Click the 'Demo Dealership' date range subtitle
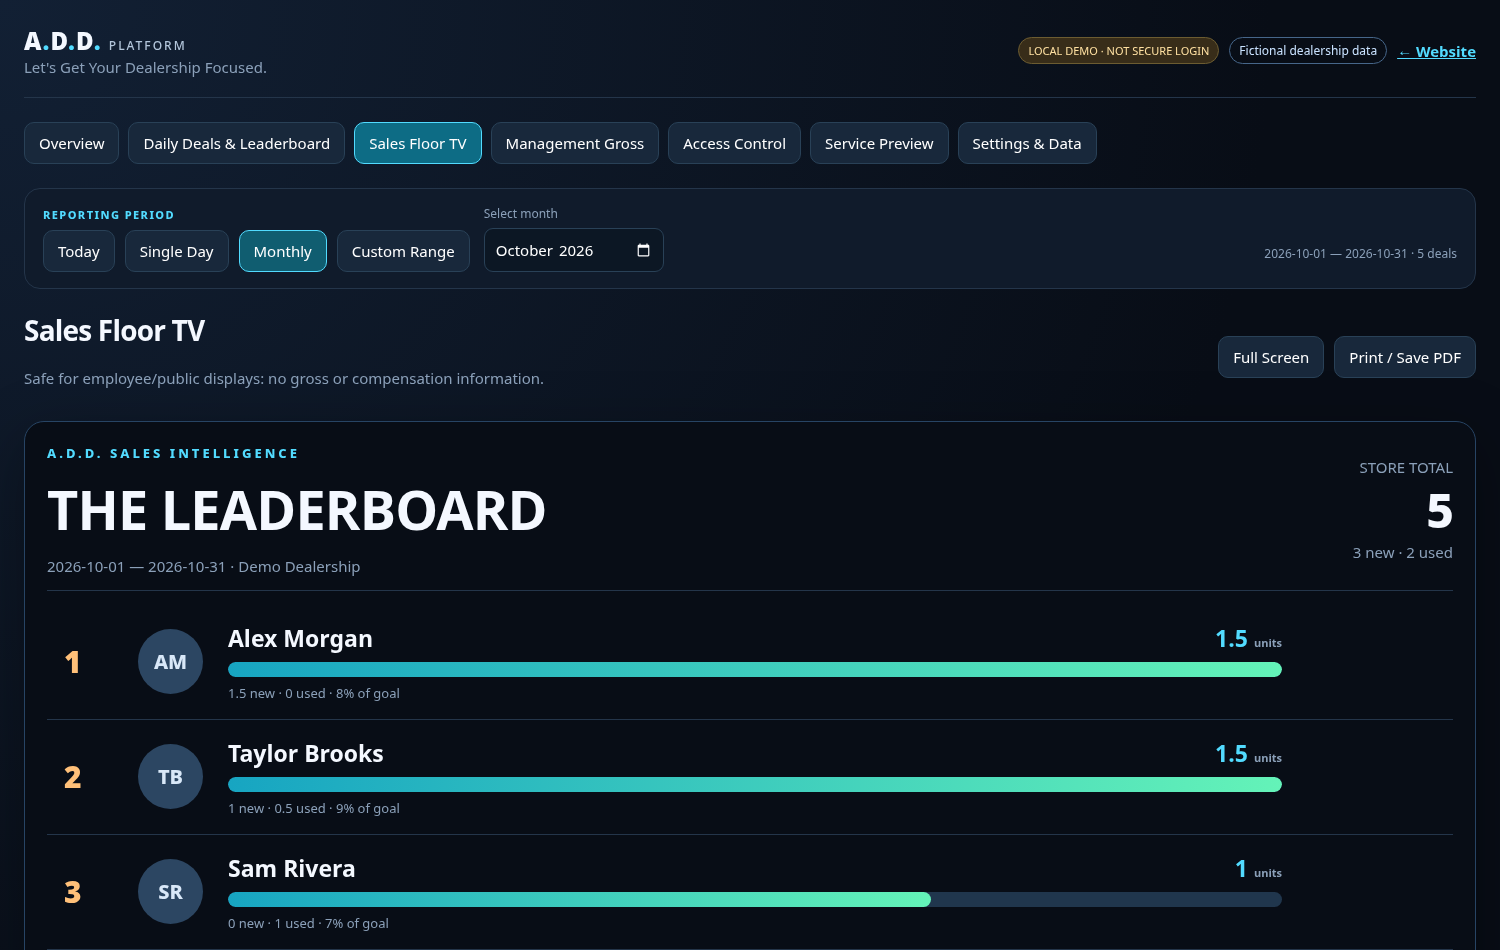 (204, 567)
